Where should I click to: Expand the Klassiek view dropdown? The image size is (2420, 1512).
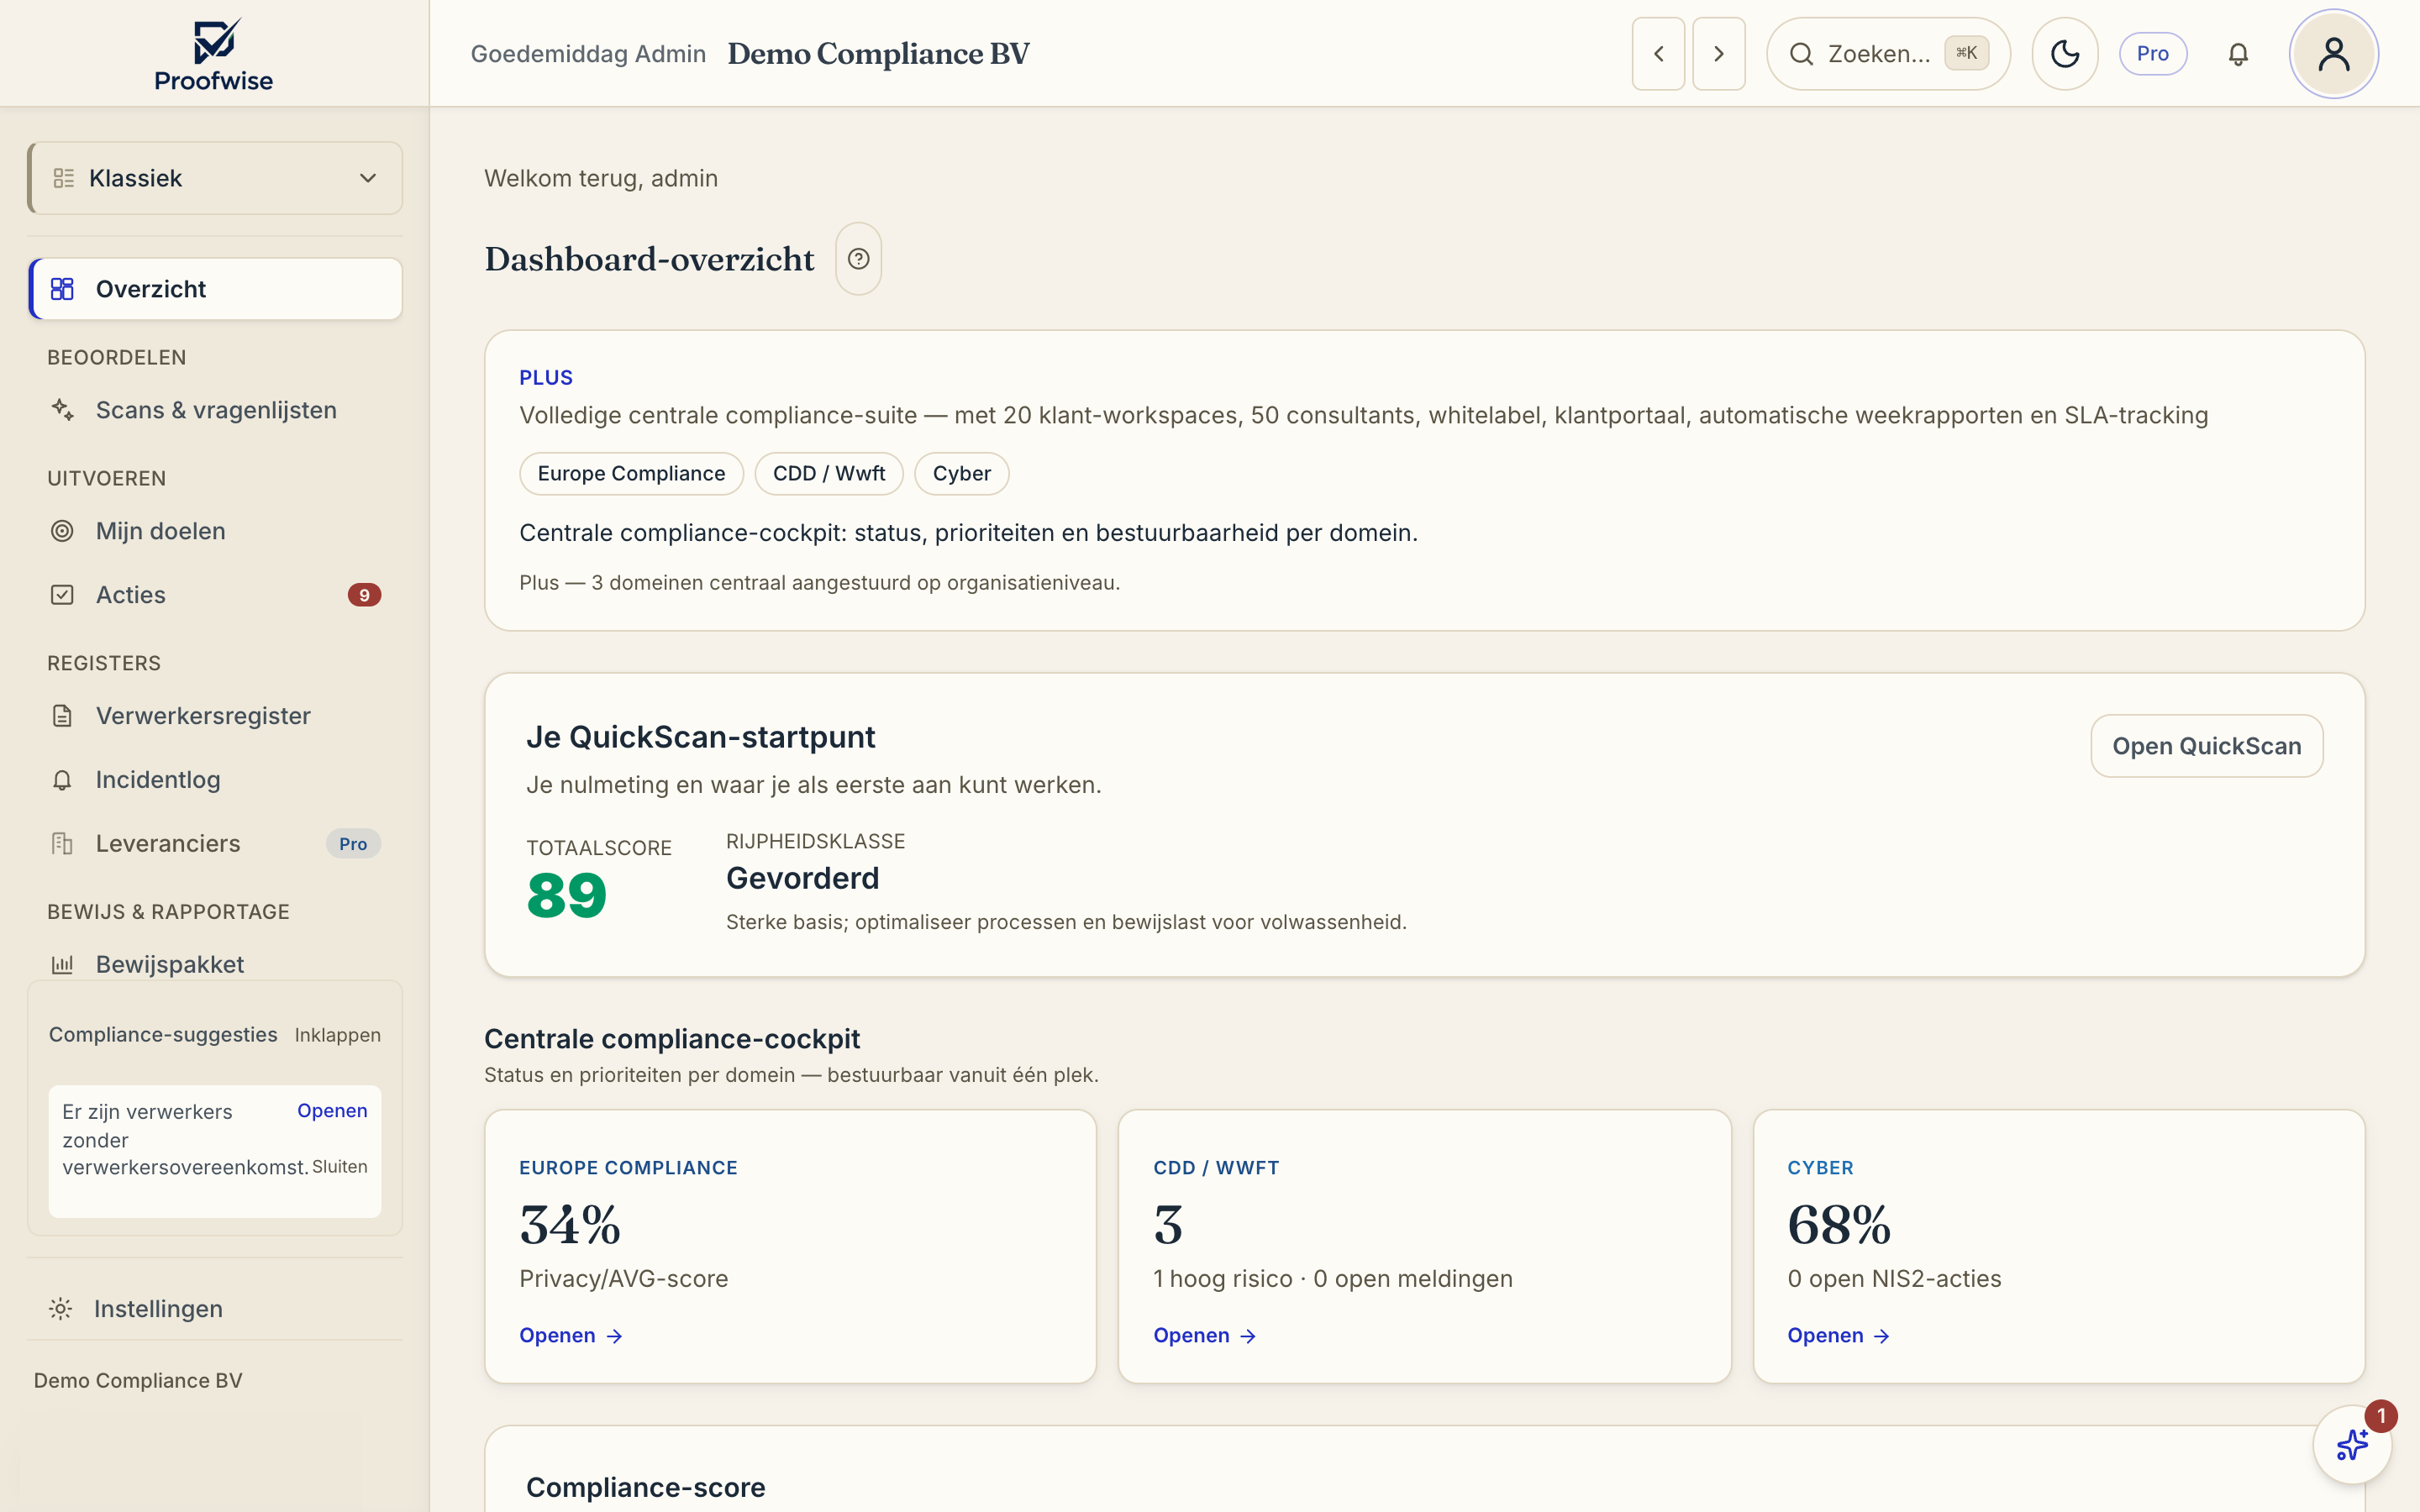(x=214, y=178)
